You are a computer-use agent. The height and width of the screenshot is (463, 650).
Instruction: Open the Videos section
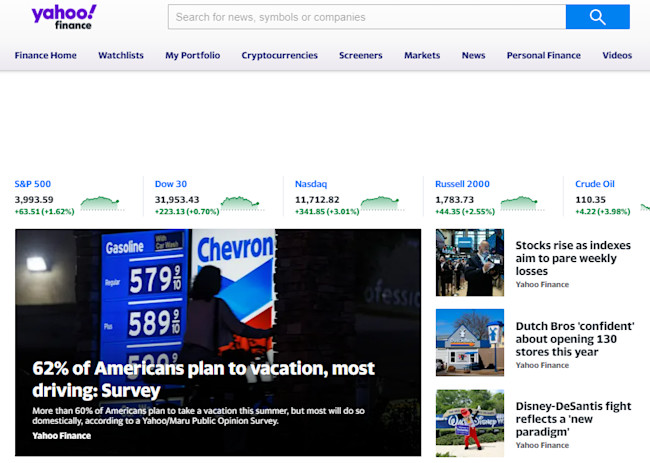617,55
